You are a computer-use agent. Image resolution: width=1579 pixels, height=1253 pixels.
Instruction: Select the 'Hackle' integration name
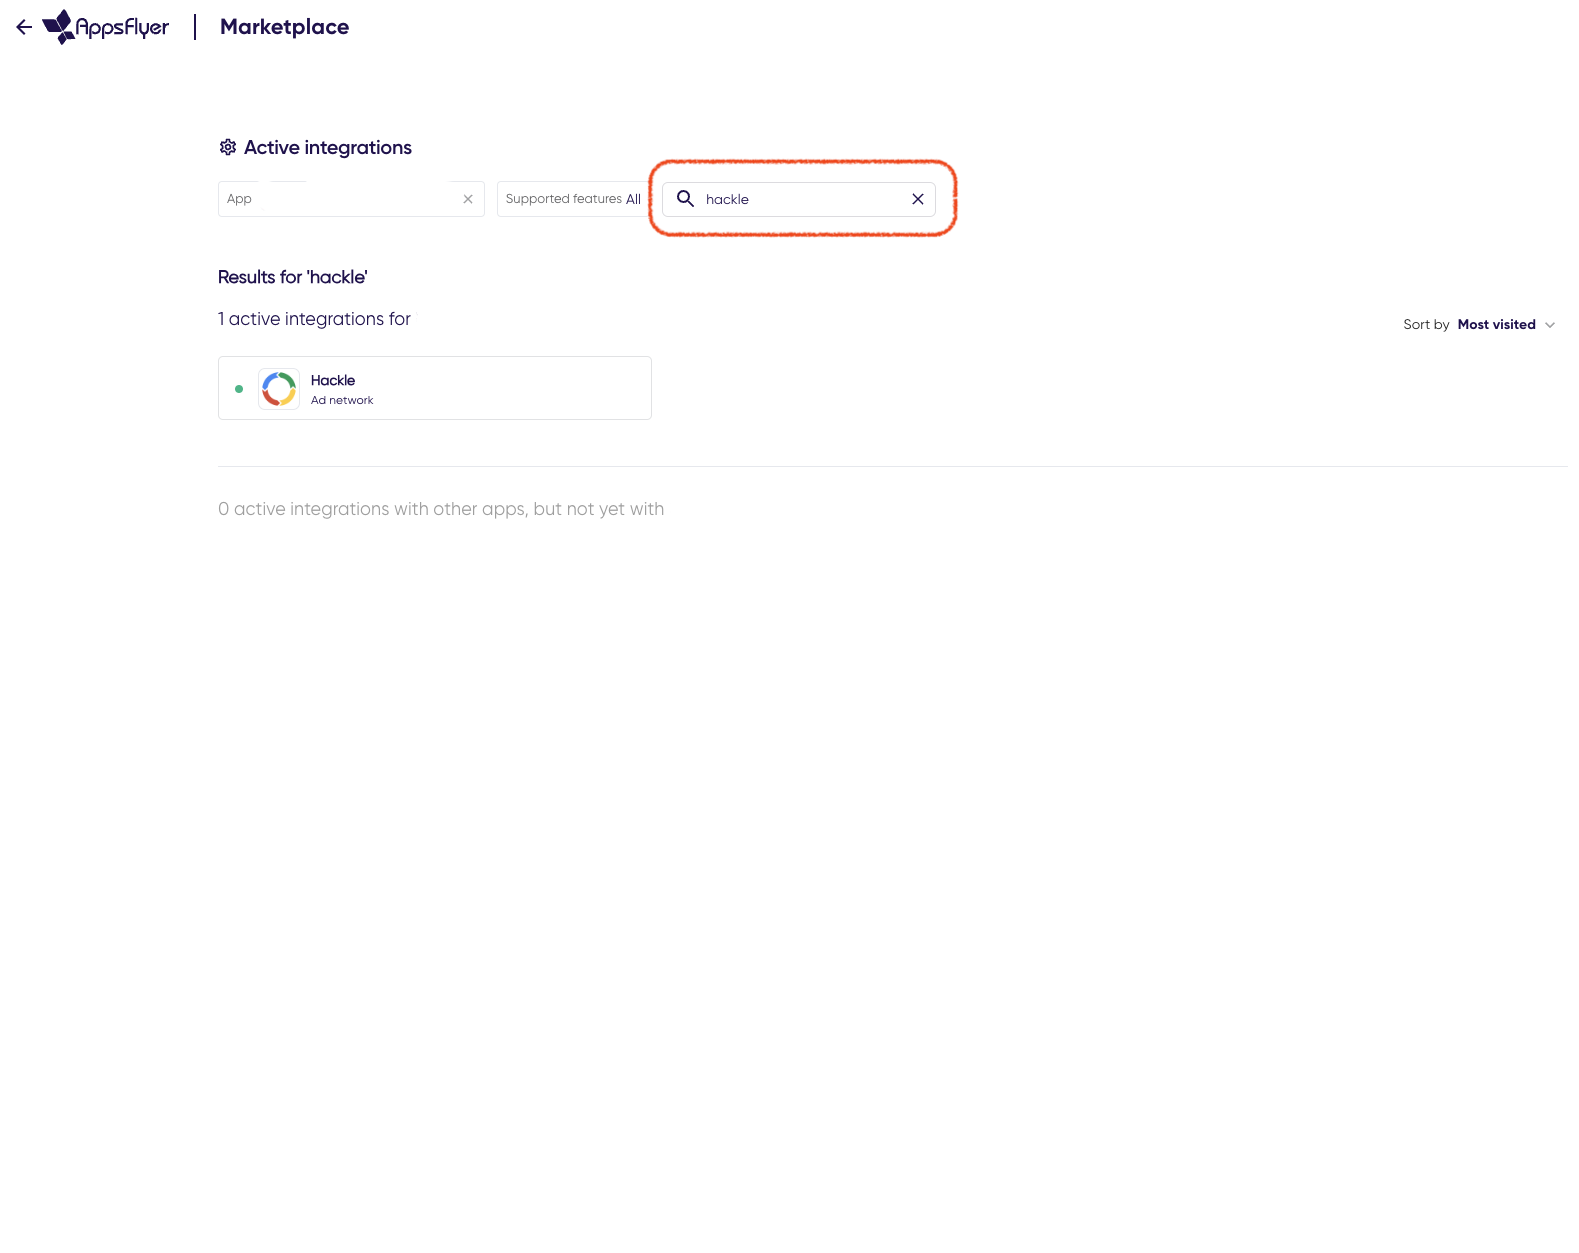coord(333,380)
